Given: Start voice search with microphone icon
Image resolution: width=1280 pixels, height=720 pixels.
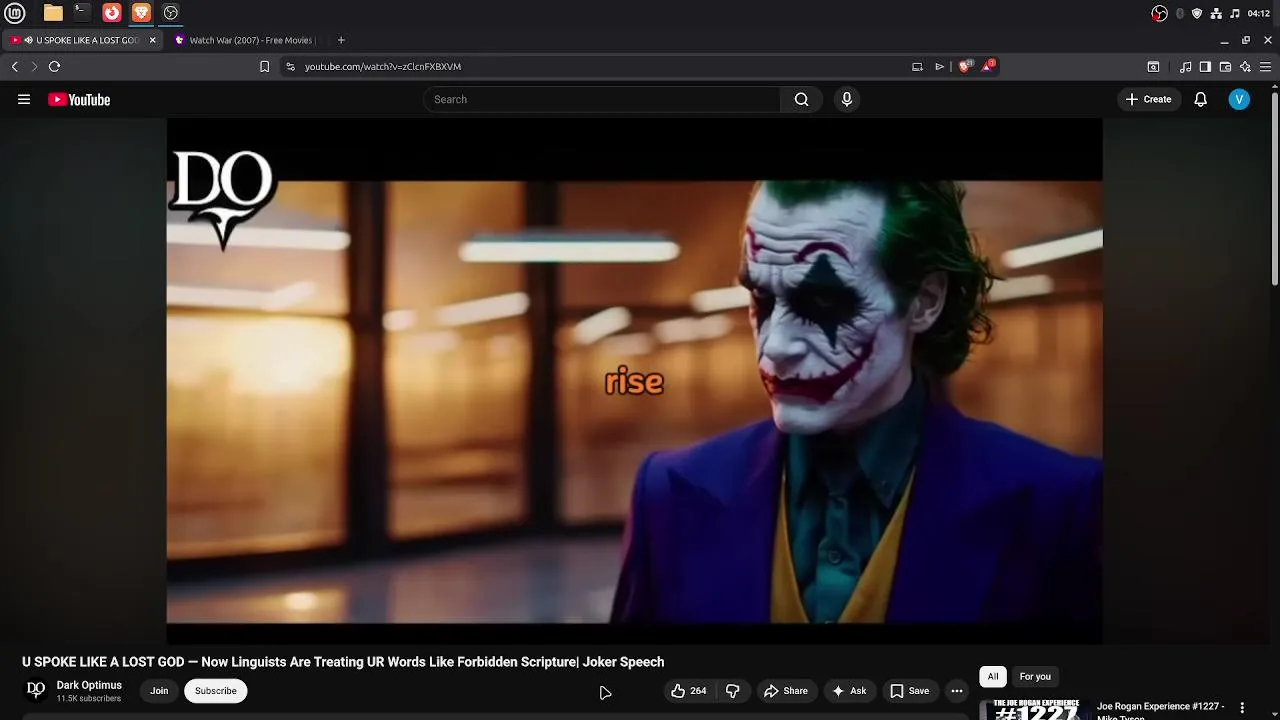Looking at the screenshot, I should pos(847,99).
